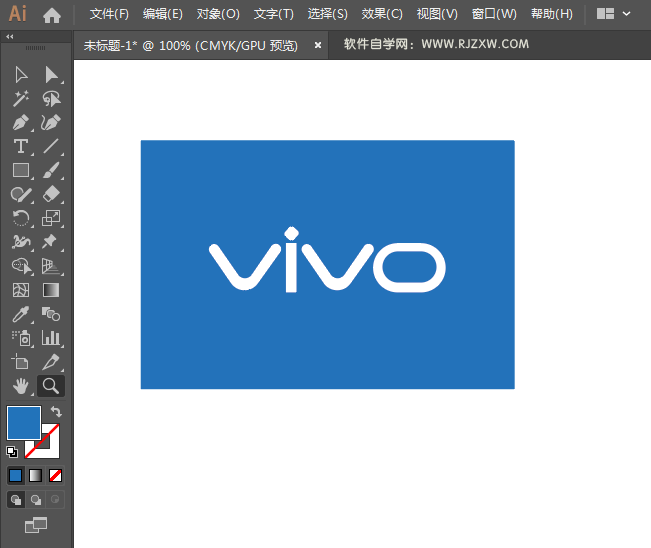Screen dimensions: 651x548
Task: Swap fill and stroke colors arrow
Action: tap(56, 412)
